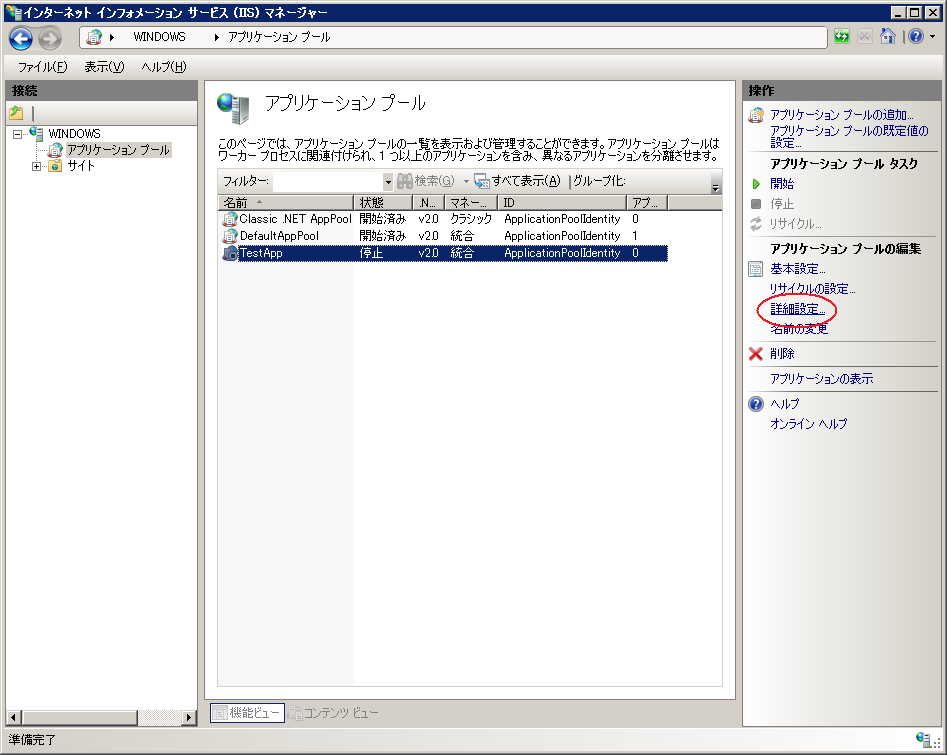Click left arrow of connections scrollbar
The image size is (947, 755).
coord(14,718)
